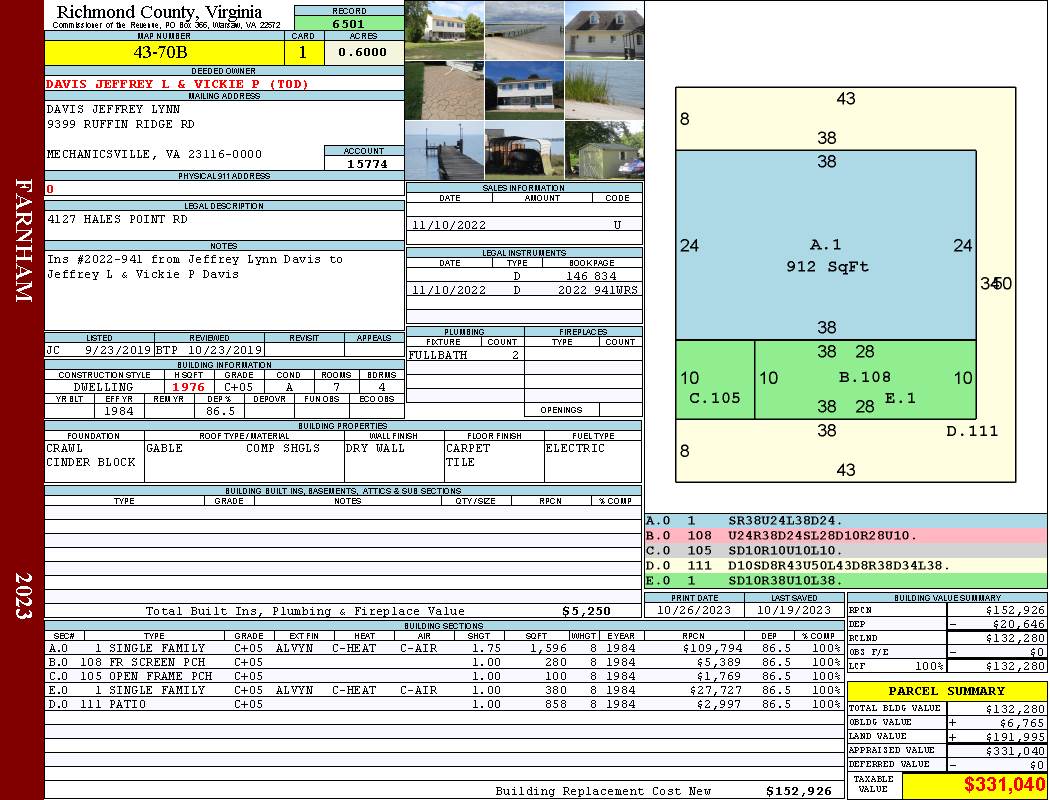Select sketch code row D.0 111

click(x=845, y=565)
